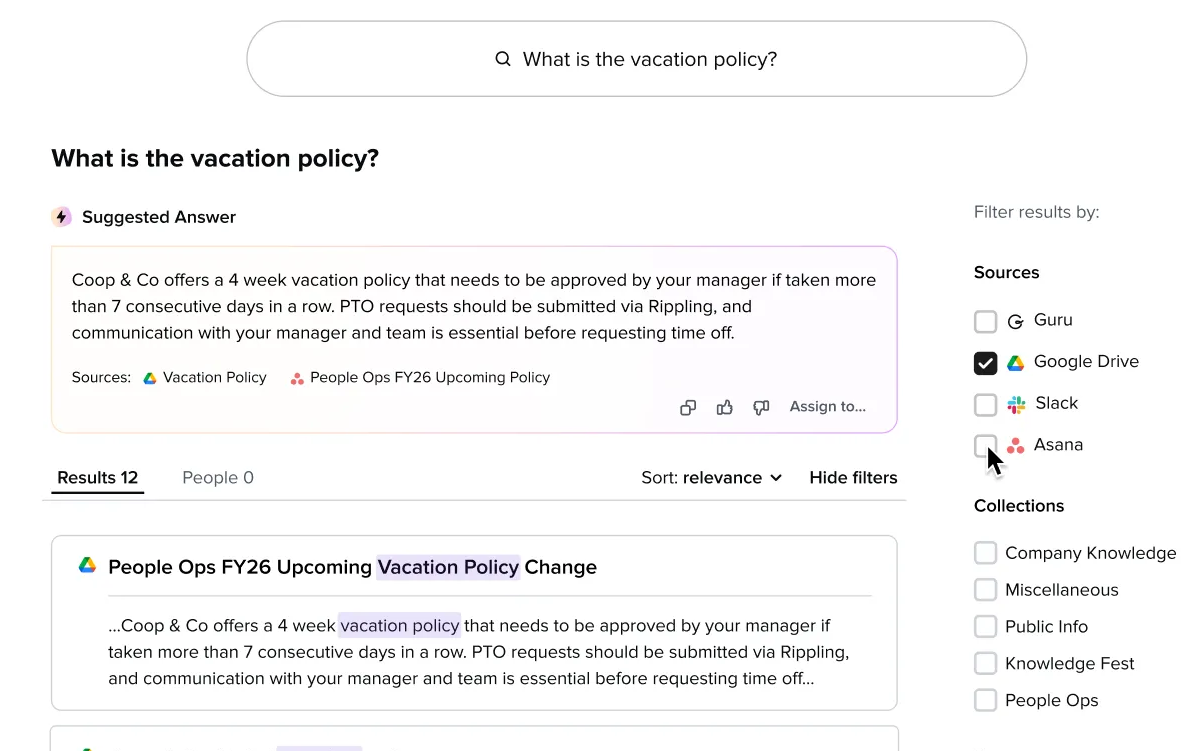The width and height of the screenshot is (1182, 751).
Task: Click the Suggested Answer lightning bolt icon
Action: click(62, 217)
